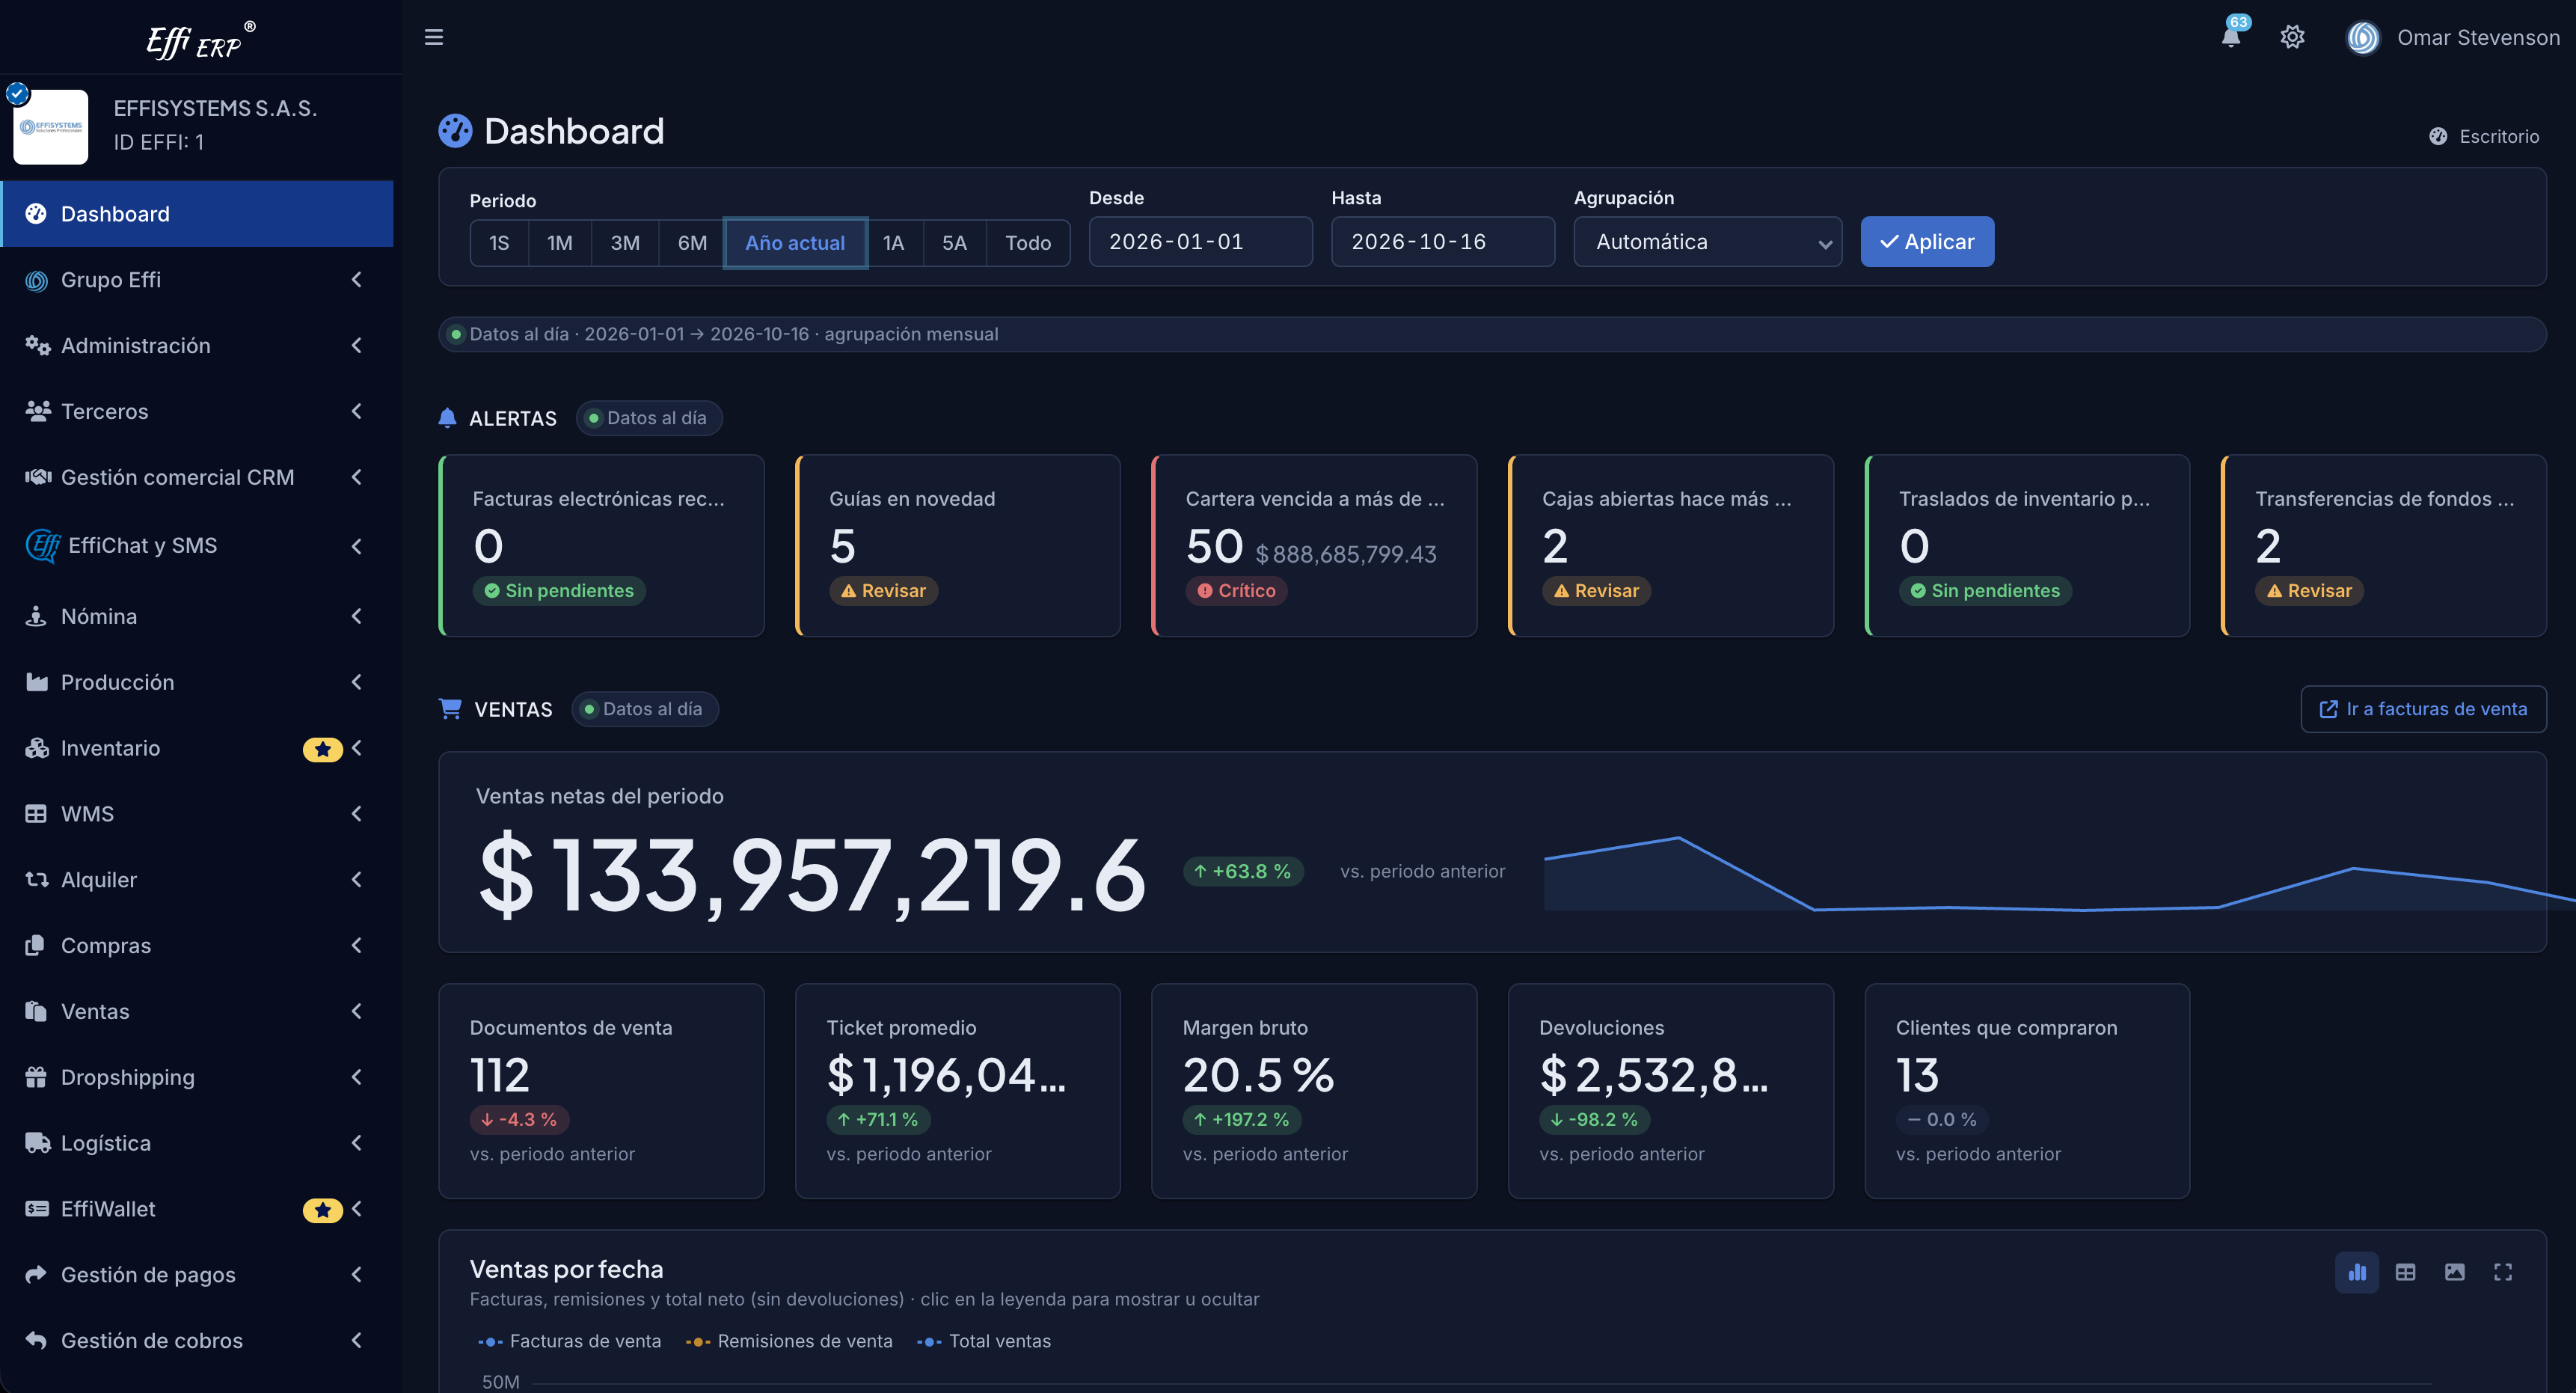The height and width of the screenshot is (1393, 2576).
Task: Open the settings gear icon
Action: click(2292, 37)
